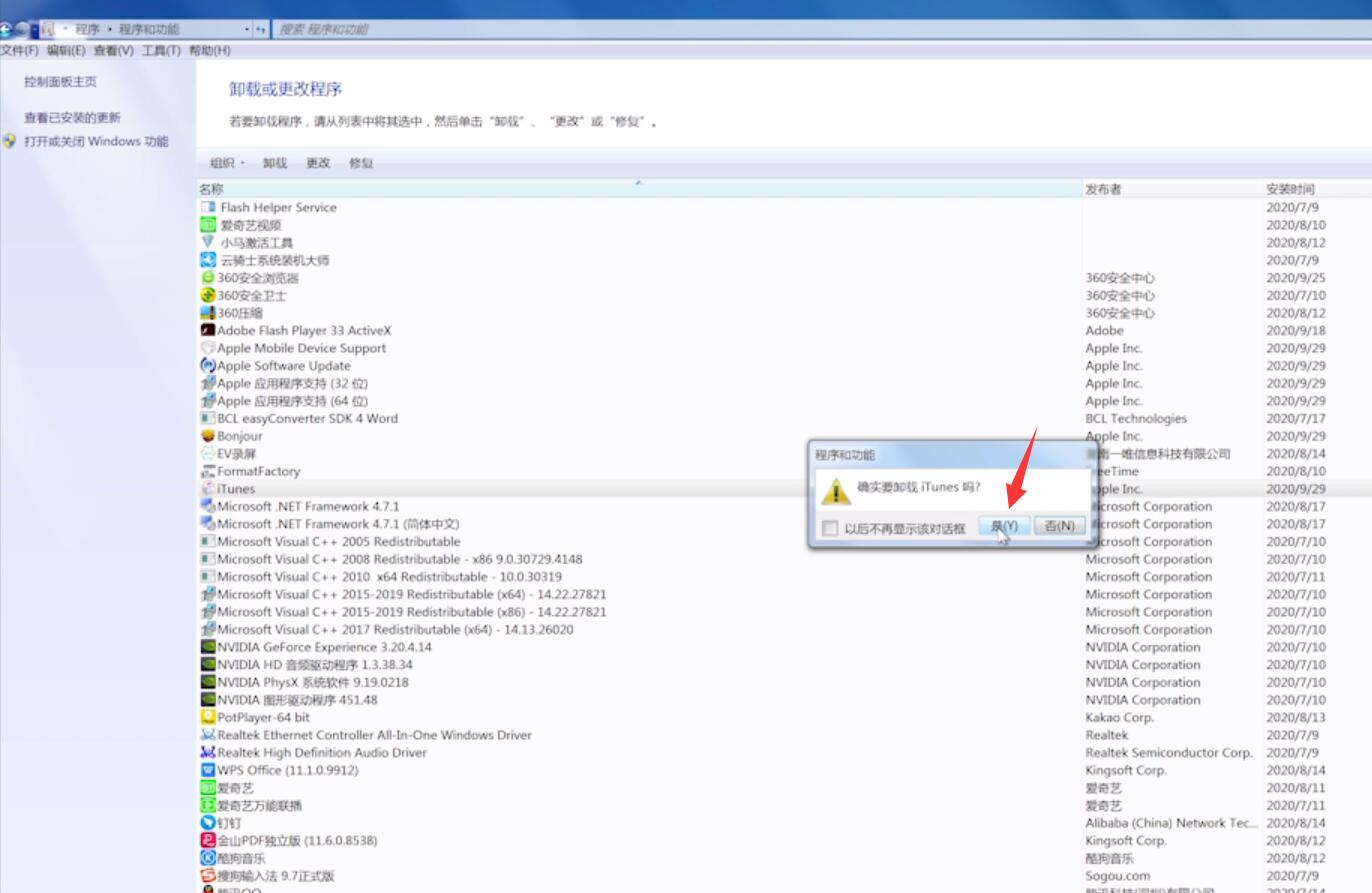
Task: Click the PotPlayer-64 bit icon
Action: (208, 717)
